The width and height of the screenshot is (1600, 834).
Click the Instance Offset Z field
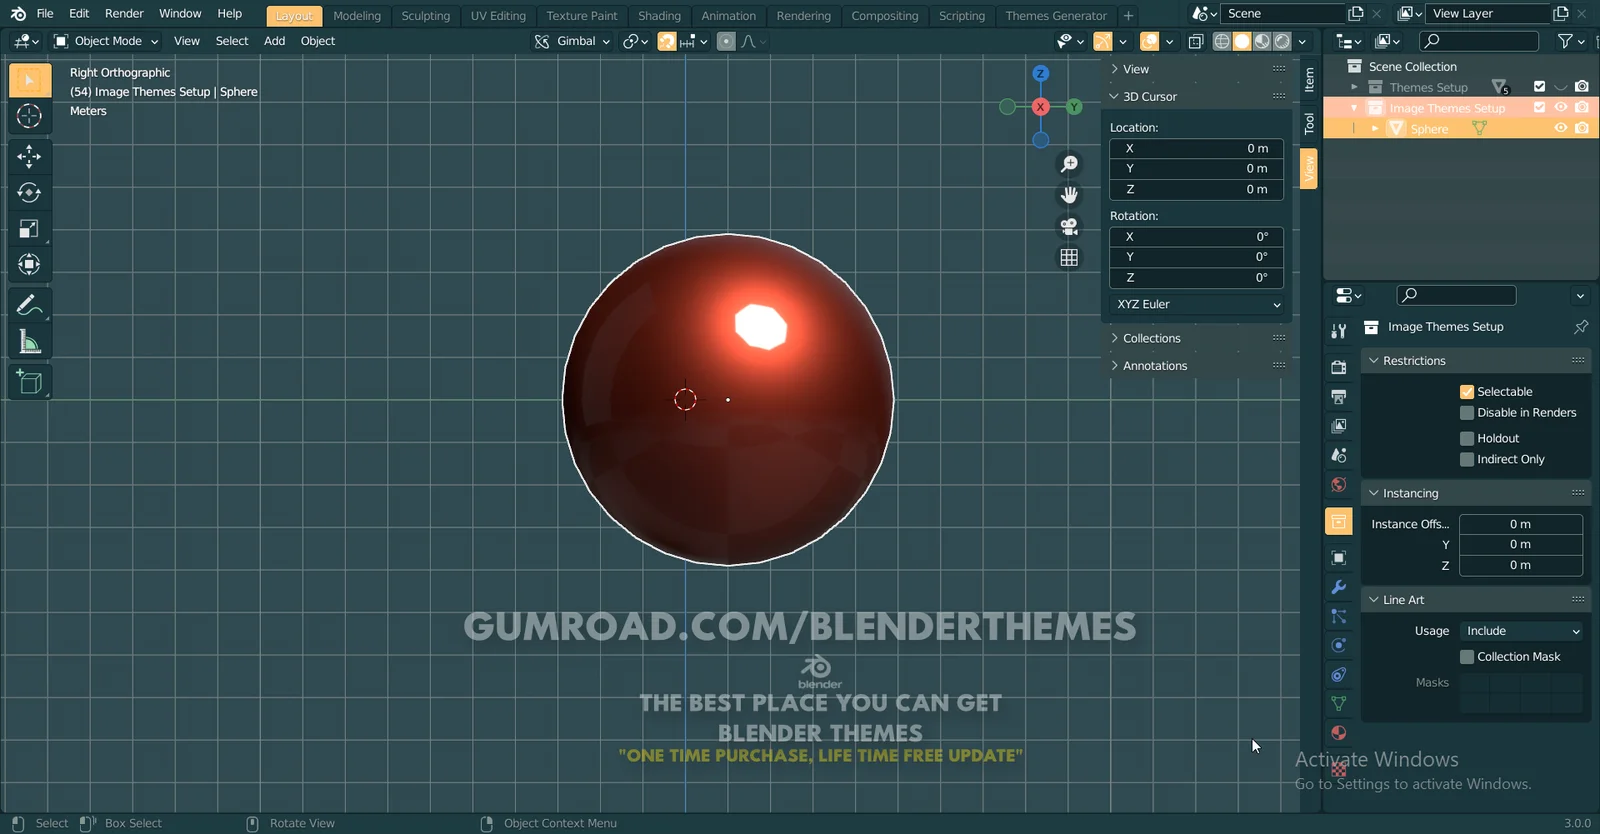coord(1521,566)
